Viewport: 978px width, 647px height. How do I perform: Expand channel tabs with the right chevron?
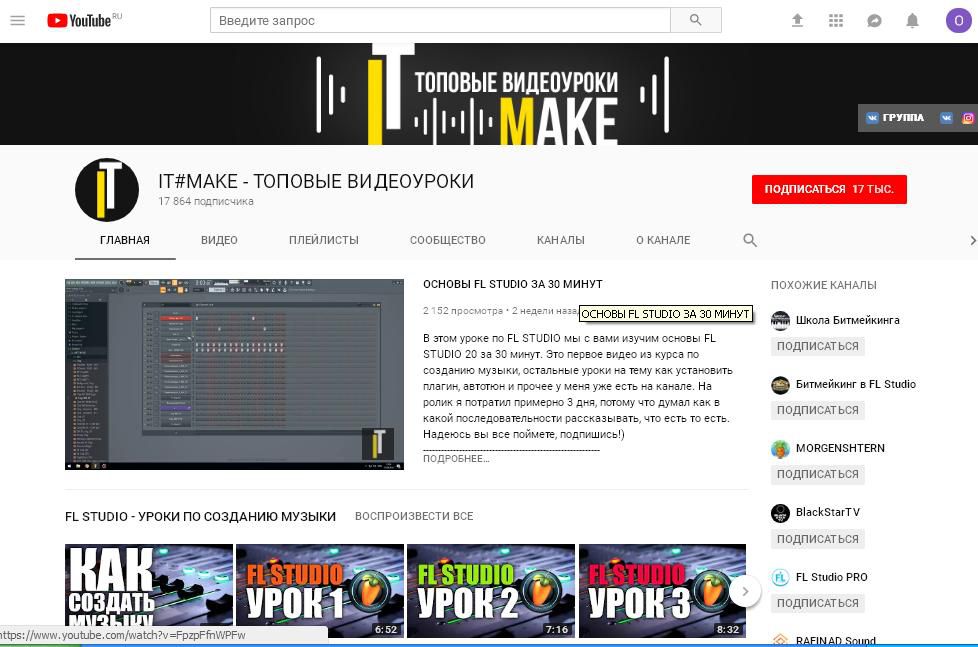[972, 240]
